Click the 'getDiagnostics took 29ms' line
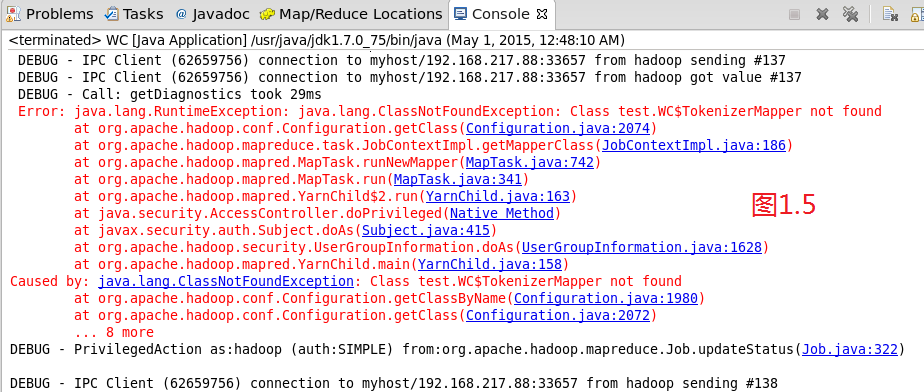Image resolution: width=924 pixels, height=392 pixels. click(169, 94)
